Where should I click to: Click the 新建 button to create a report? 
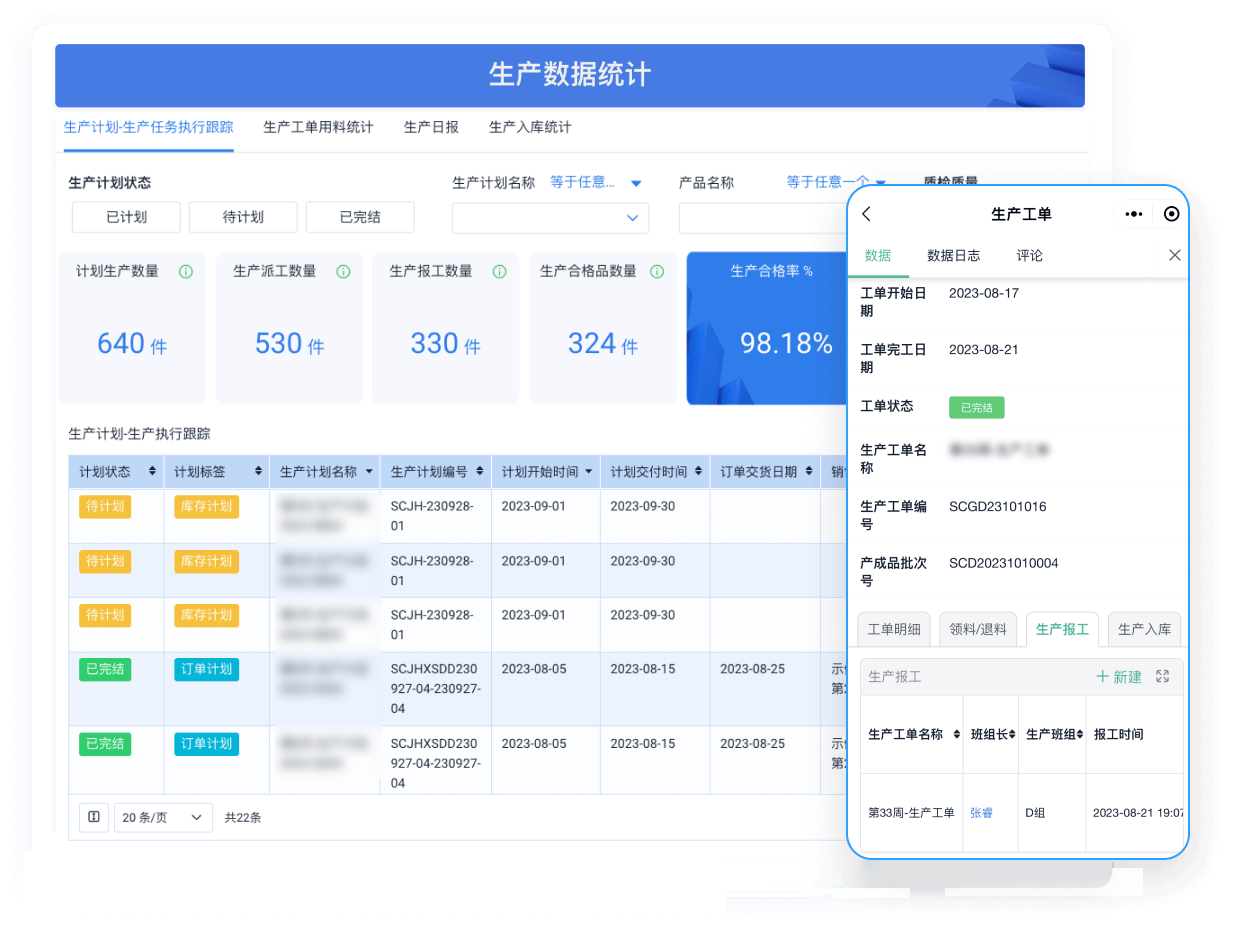[x=1121, y=676]
